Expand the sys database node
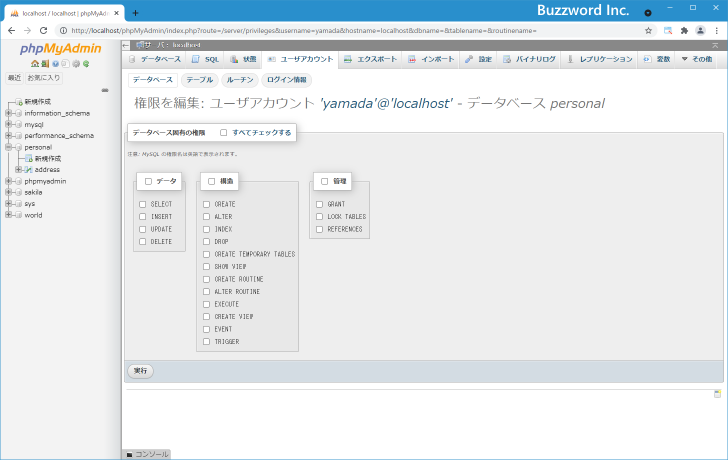 (8, 204)
